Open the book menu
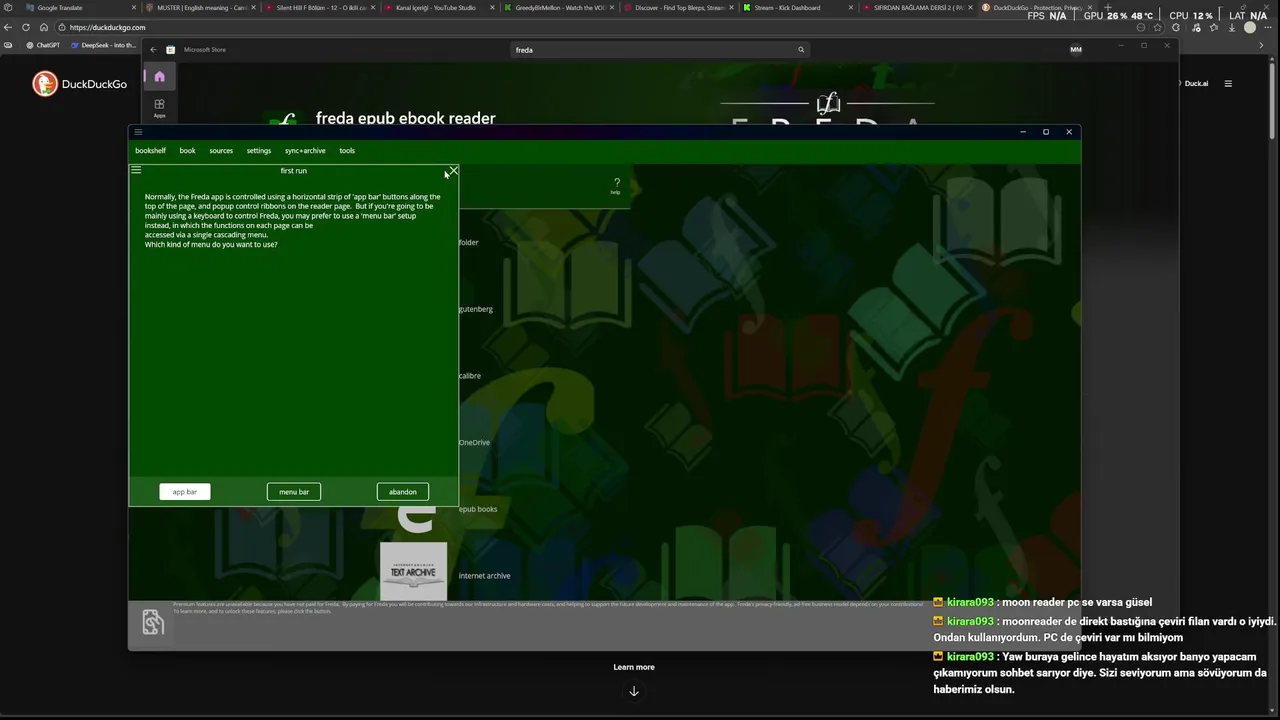Screen dimensions: 1280x720 (x=187, y=151)
